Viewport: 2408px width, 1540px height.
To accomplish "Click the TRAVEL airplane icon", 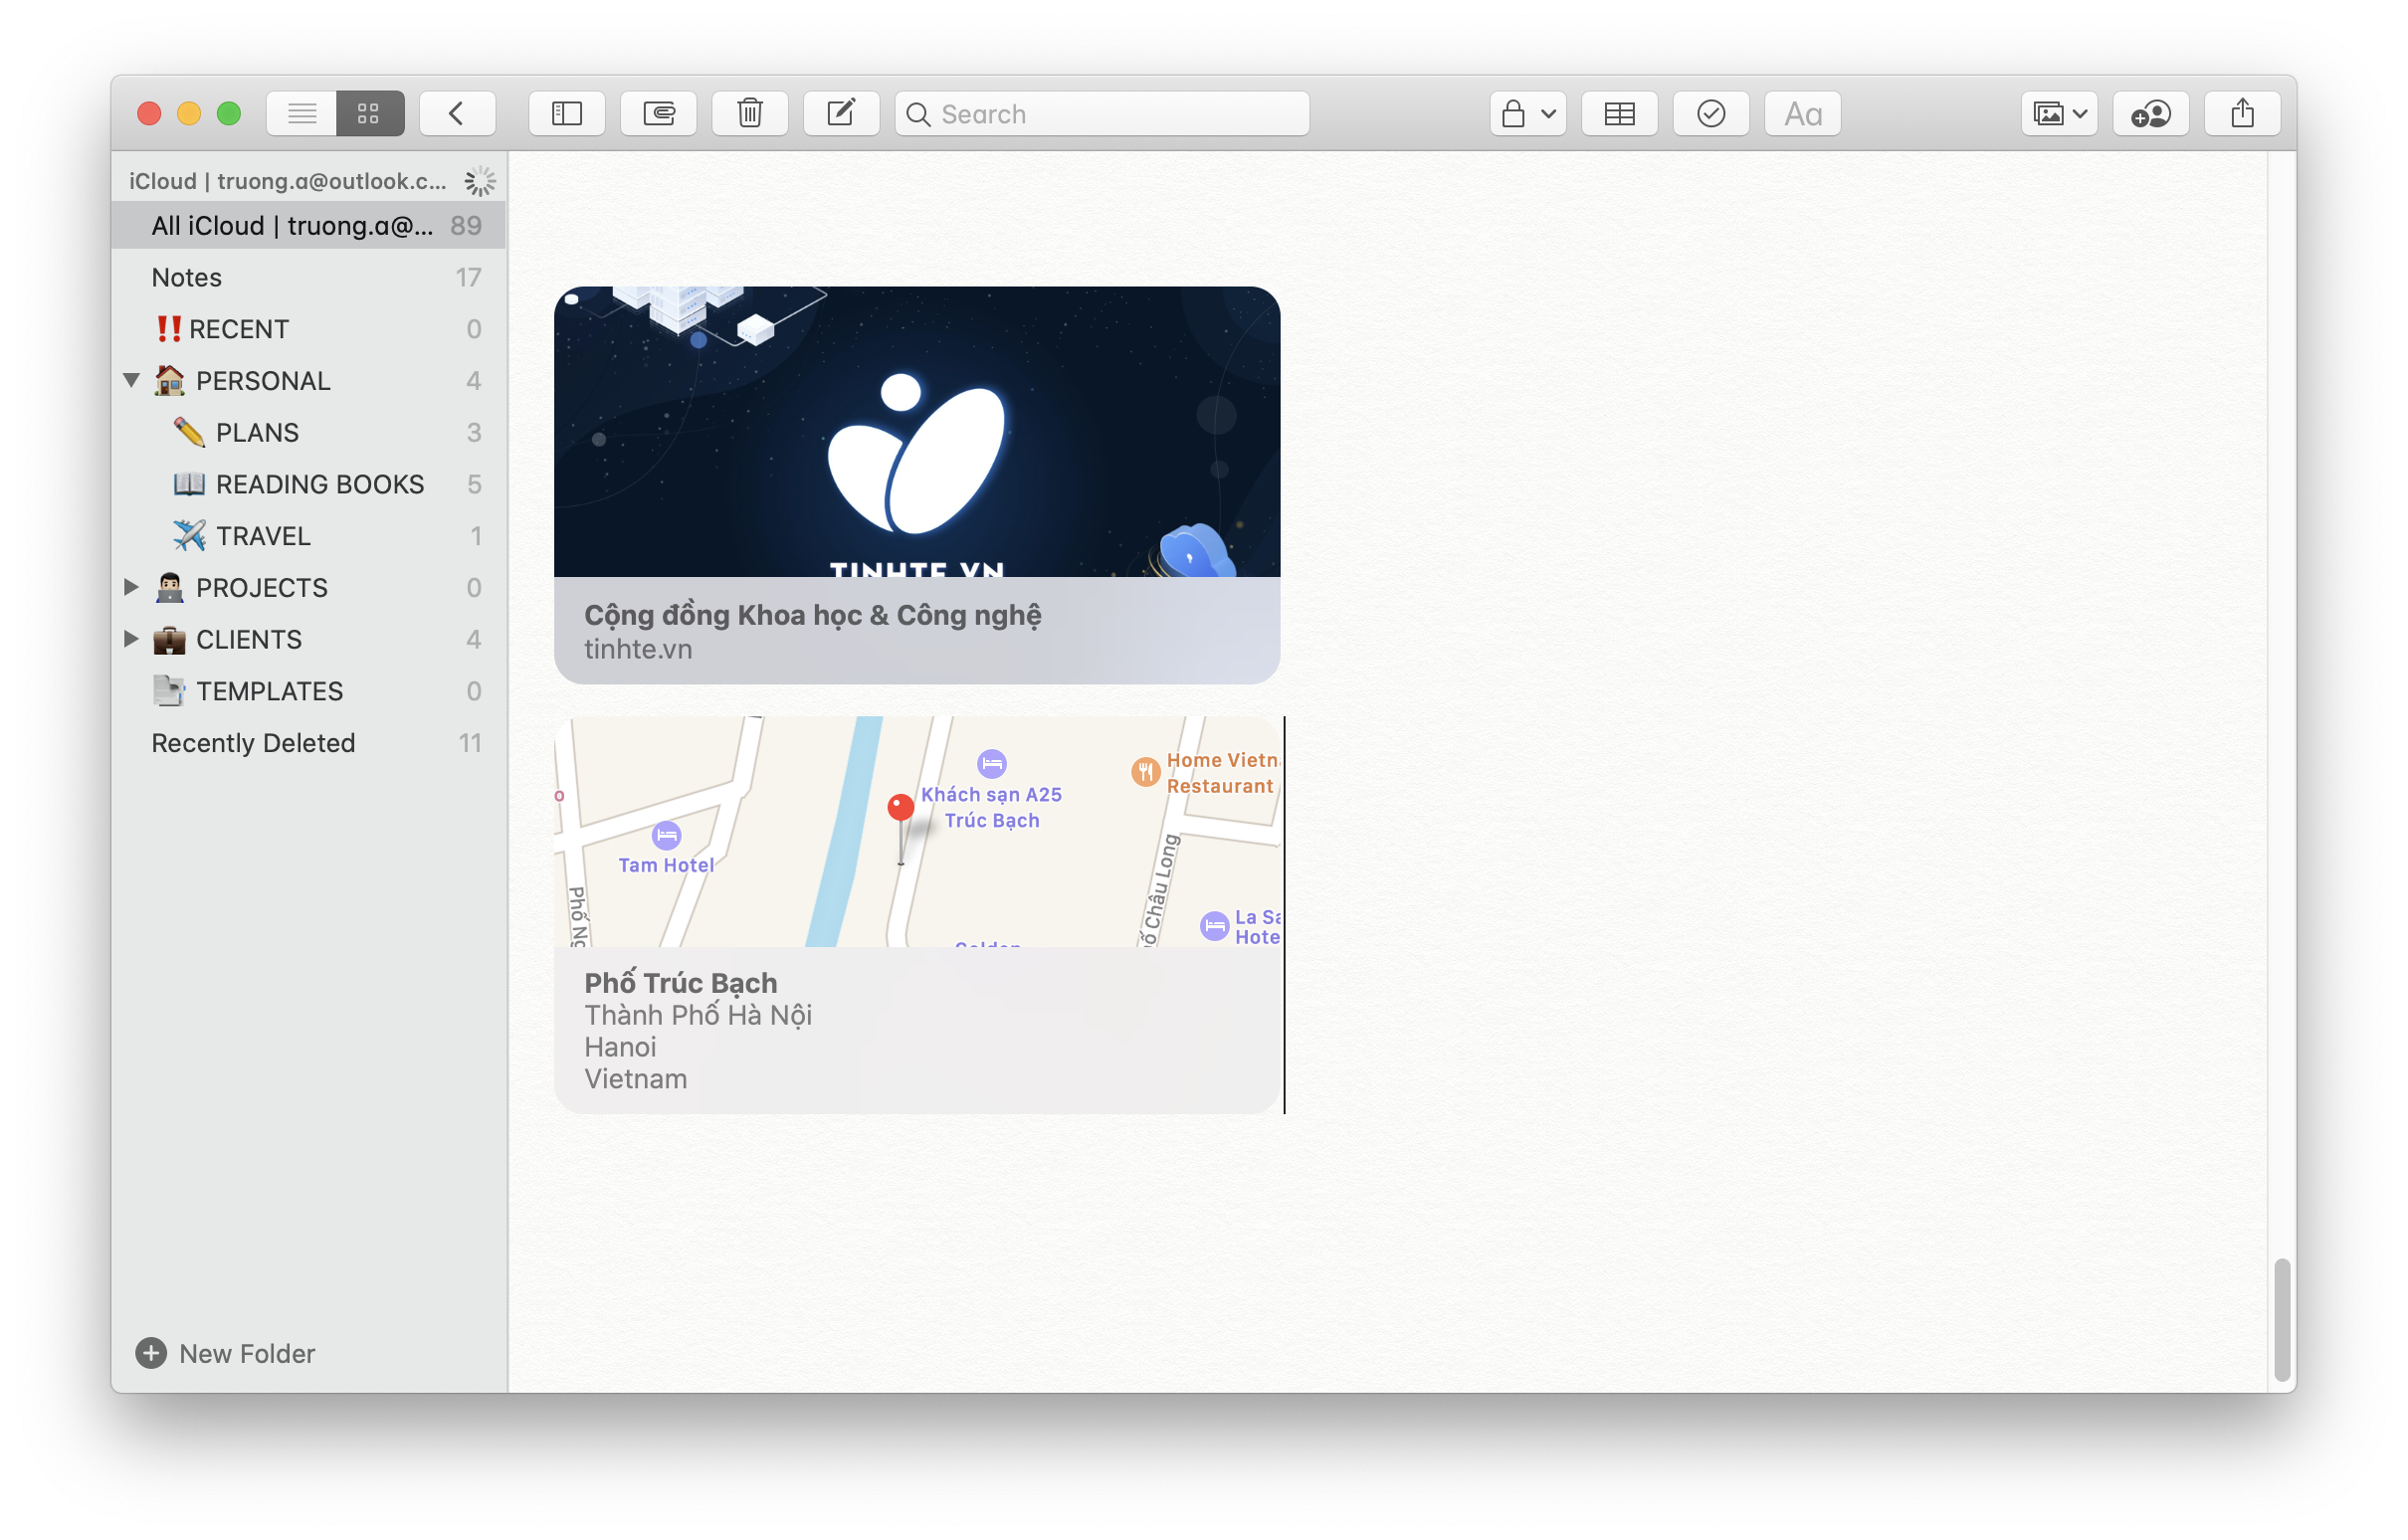I will pos(189,536).
